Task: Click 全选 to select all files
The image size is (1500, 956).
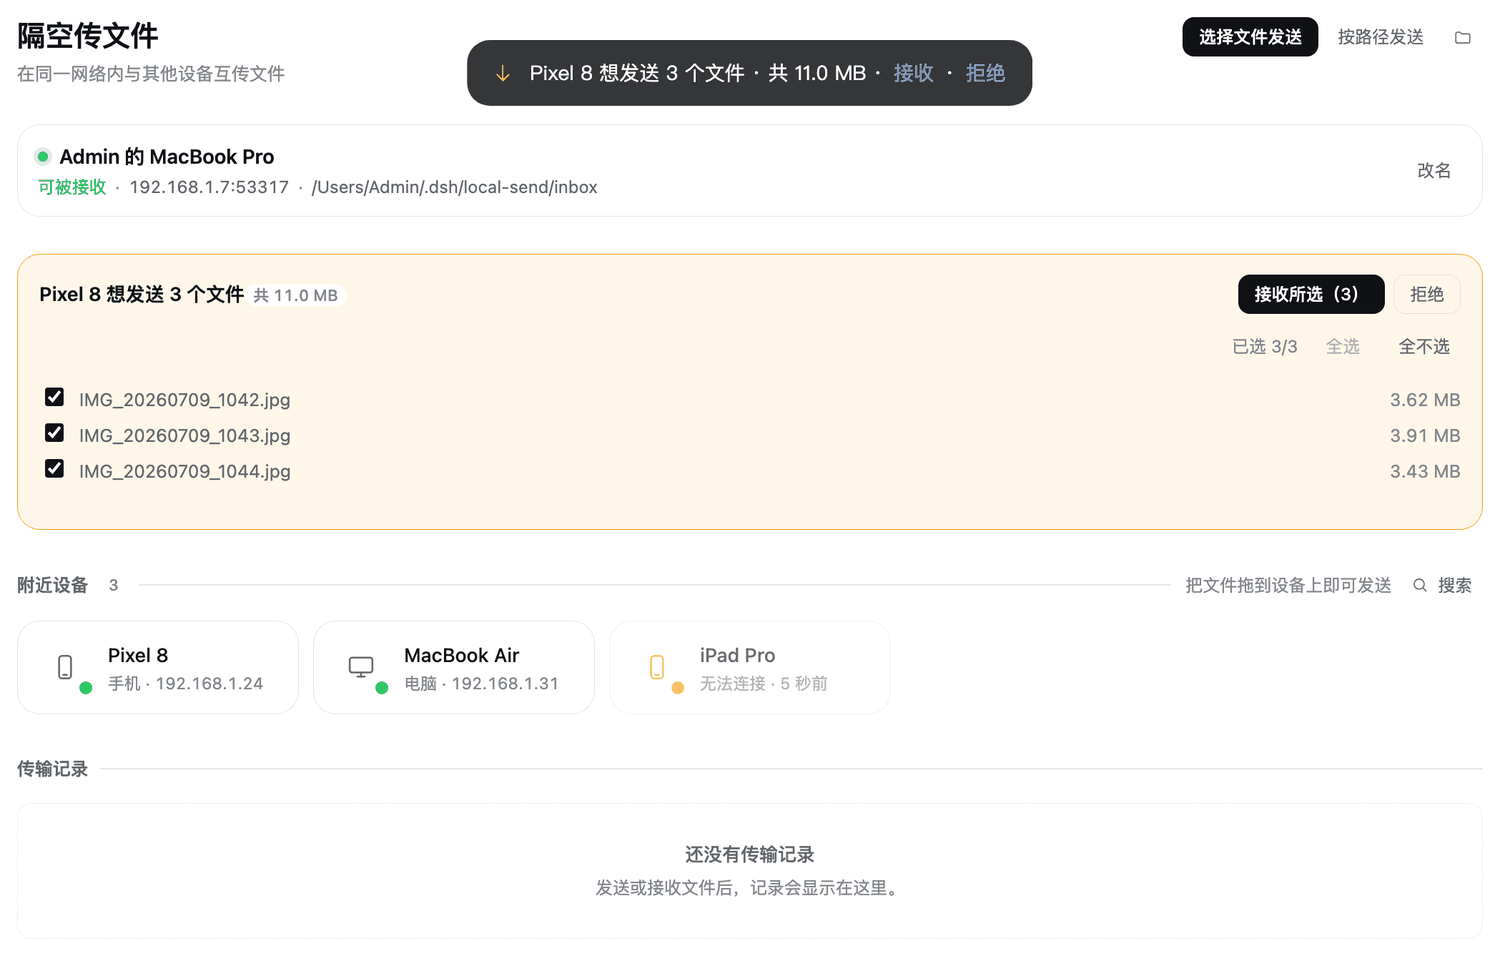Action: 1343,346
